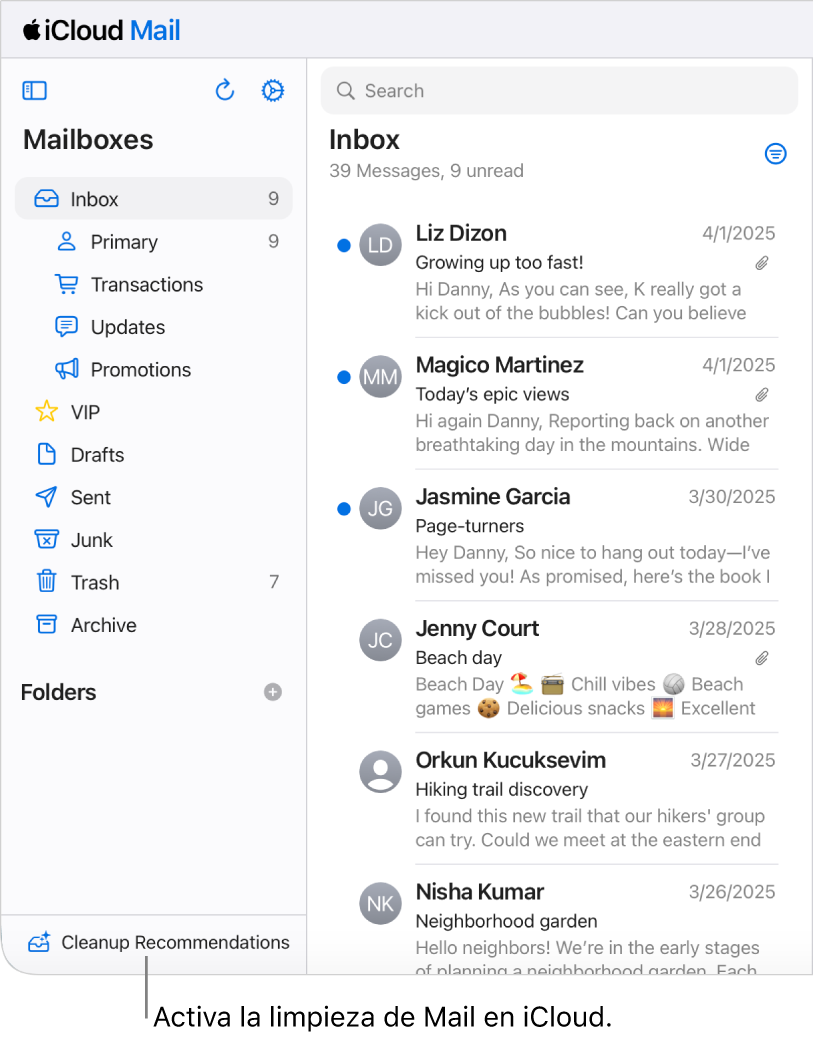Viewport: 817px width, 1045px height.
Task: Click the Primary person icon
Action: point(67,241)
